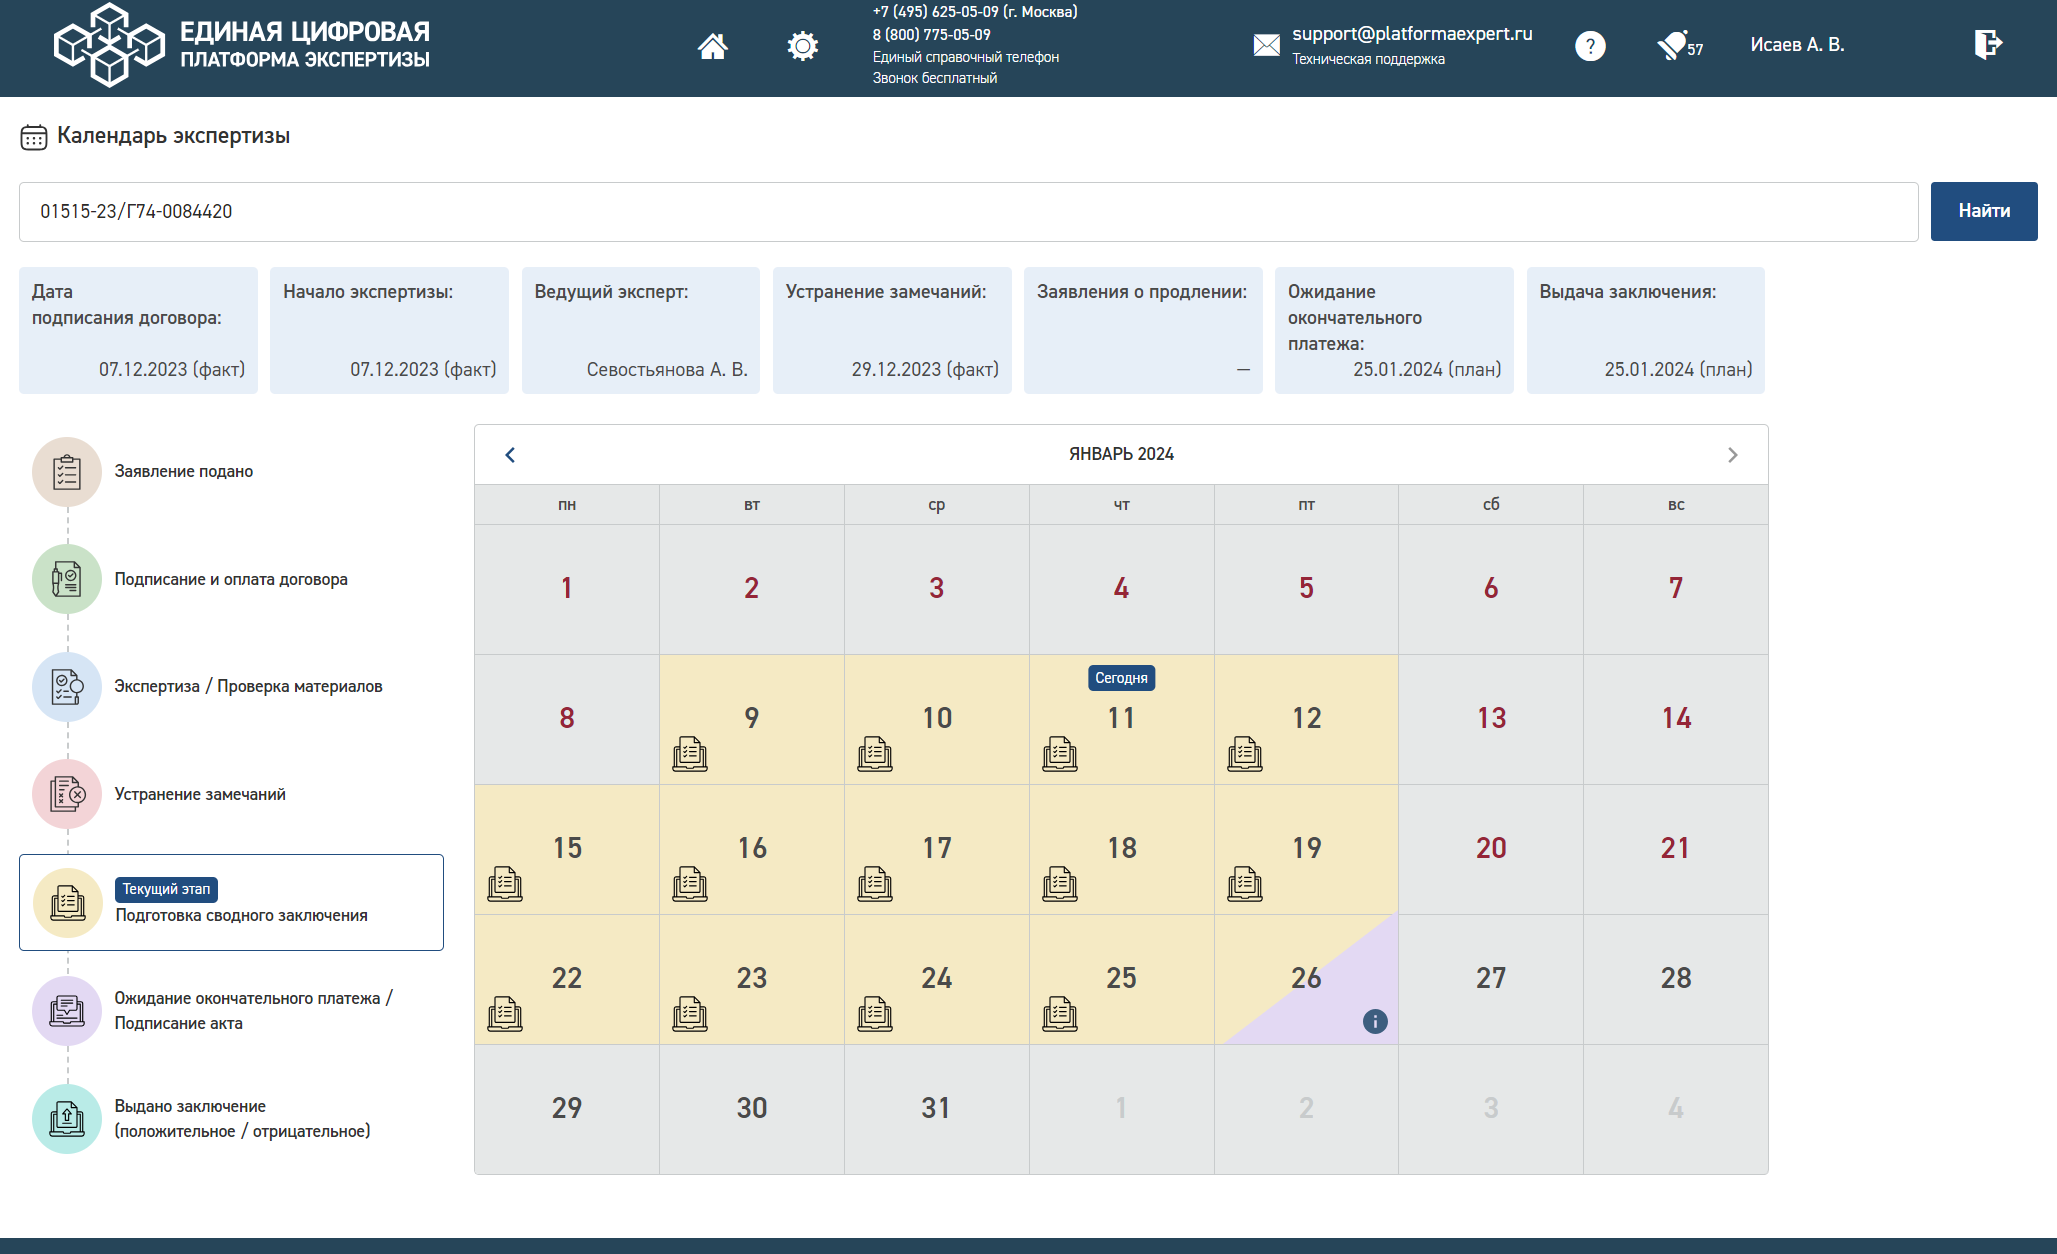
Task: Click the Устранение замечаний stage icon
Action: pos(67,794)
